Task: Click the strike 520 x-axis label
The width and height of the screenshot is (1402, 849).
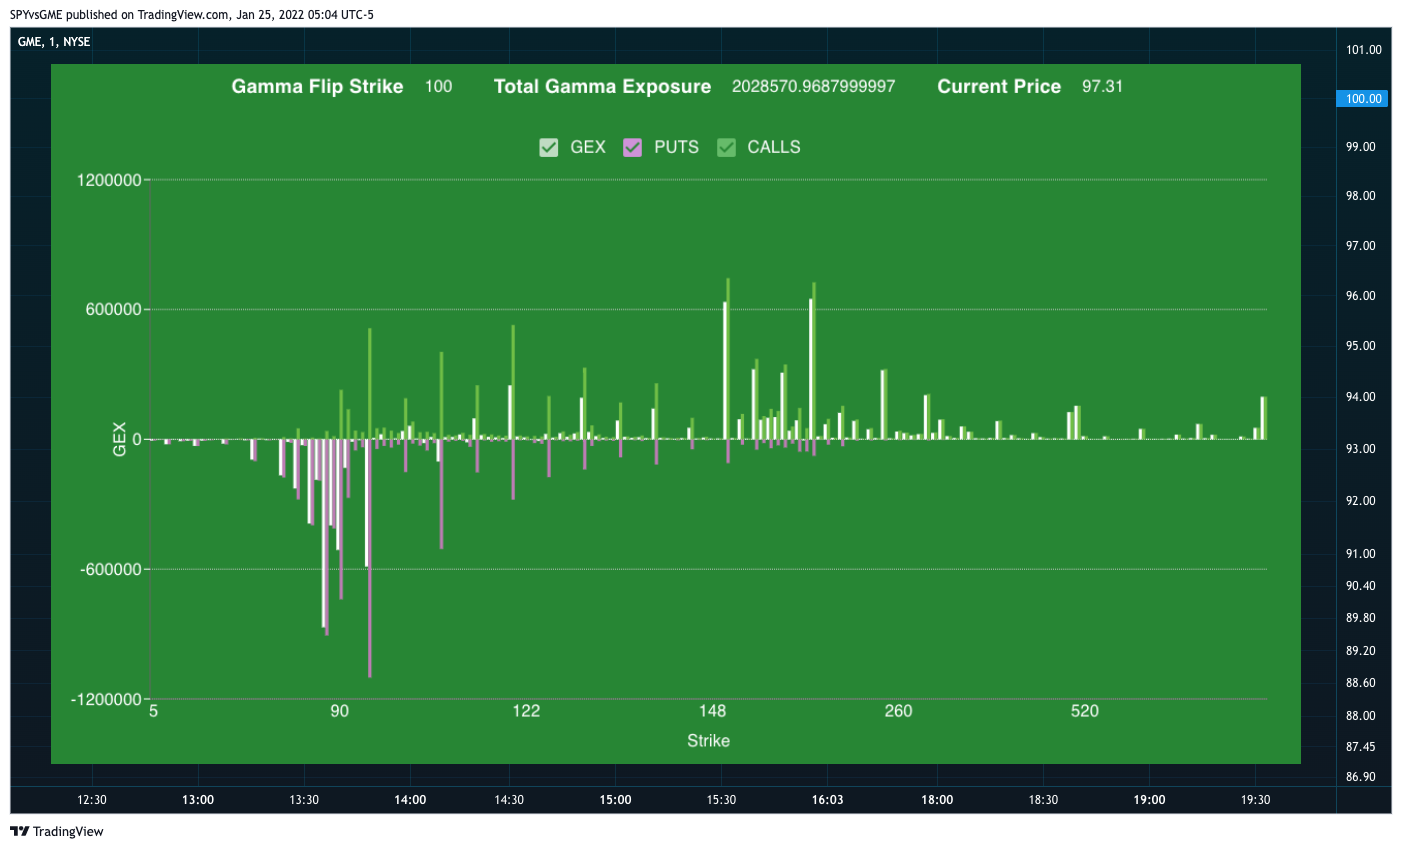Action: point(1084,711)
